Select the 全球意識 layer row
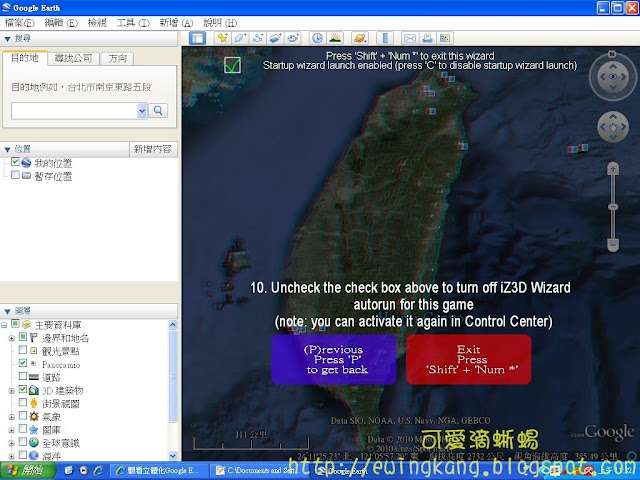This screenshot has height=480, width=640. click(61, 443)
